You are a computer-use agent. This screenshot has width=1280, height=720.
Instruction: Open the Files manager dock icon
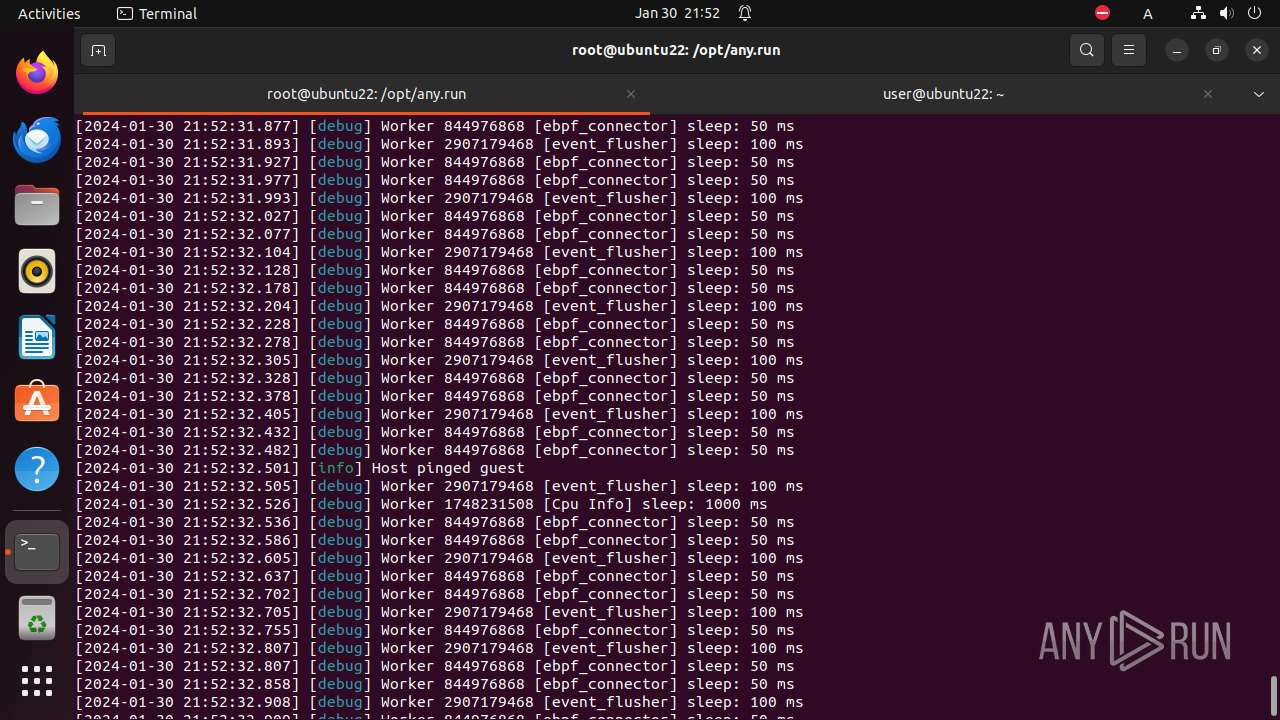point(37,205)
